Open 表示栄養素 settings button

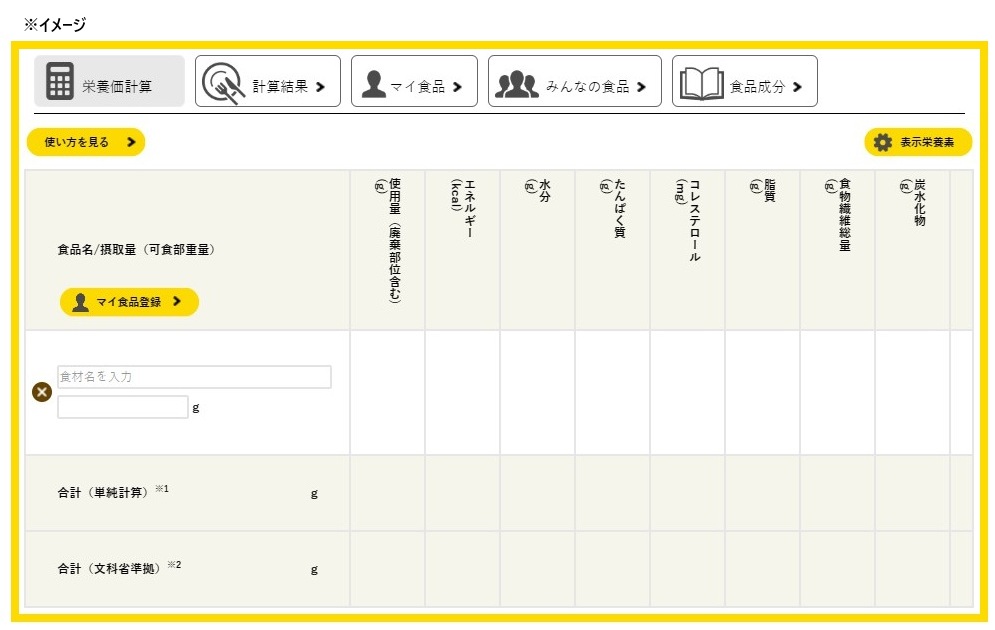tap(918, 142)
